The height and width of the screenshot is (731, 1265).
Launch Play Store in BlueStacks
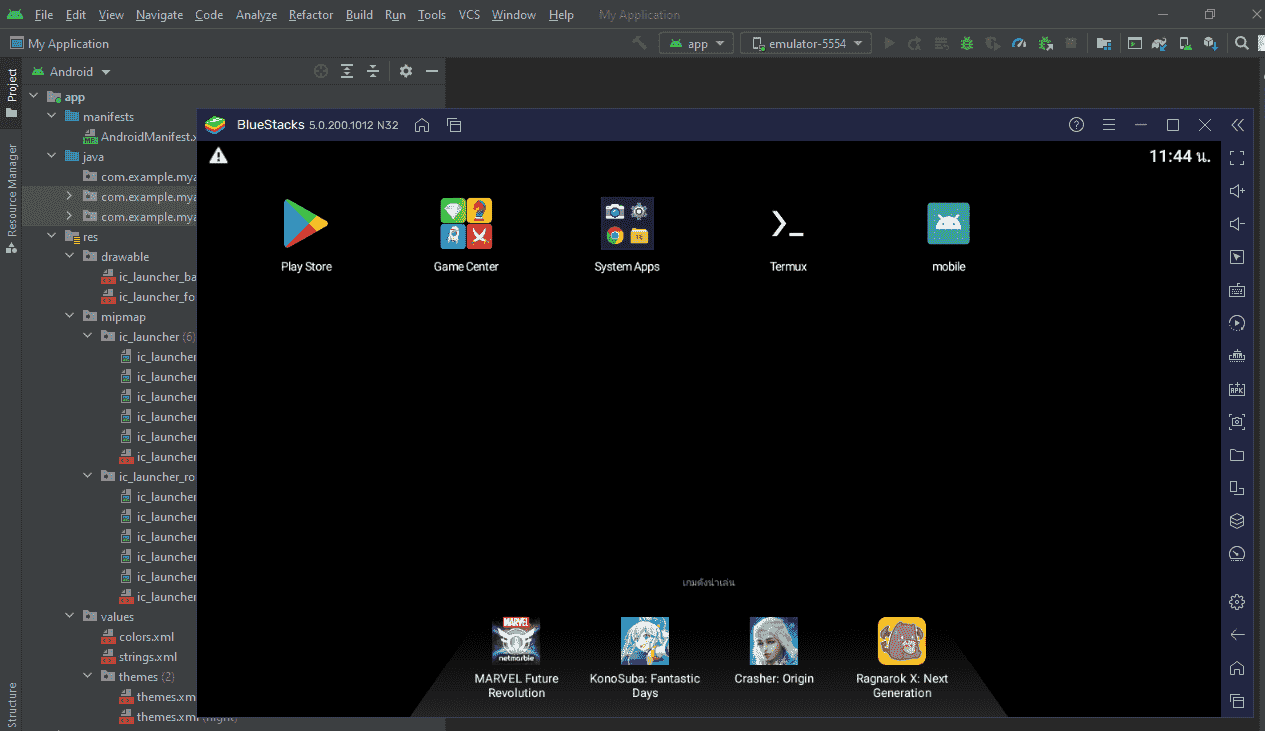(306, 235)
